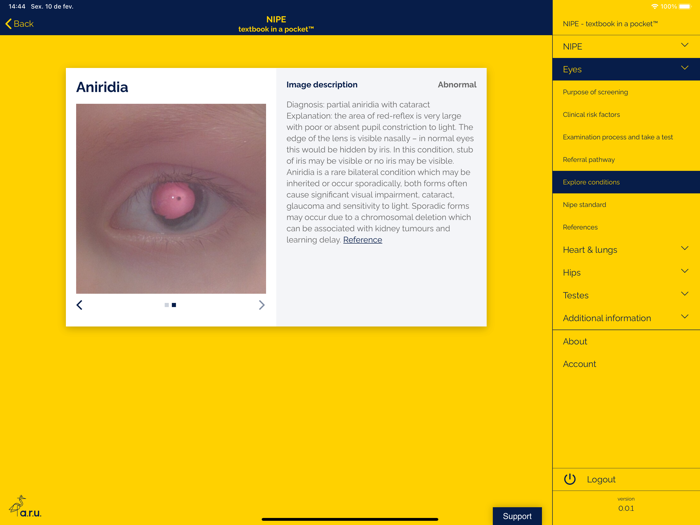Show previous image with left arrow

point(79,305)
